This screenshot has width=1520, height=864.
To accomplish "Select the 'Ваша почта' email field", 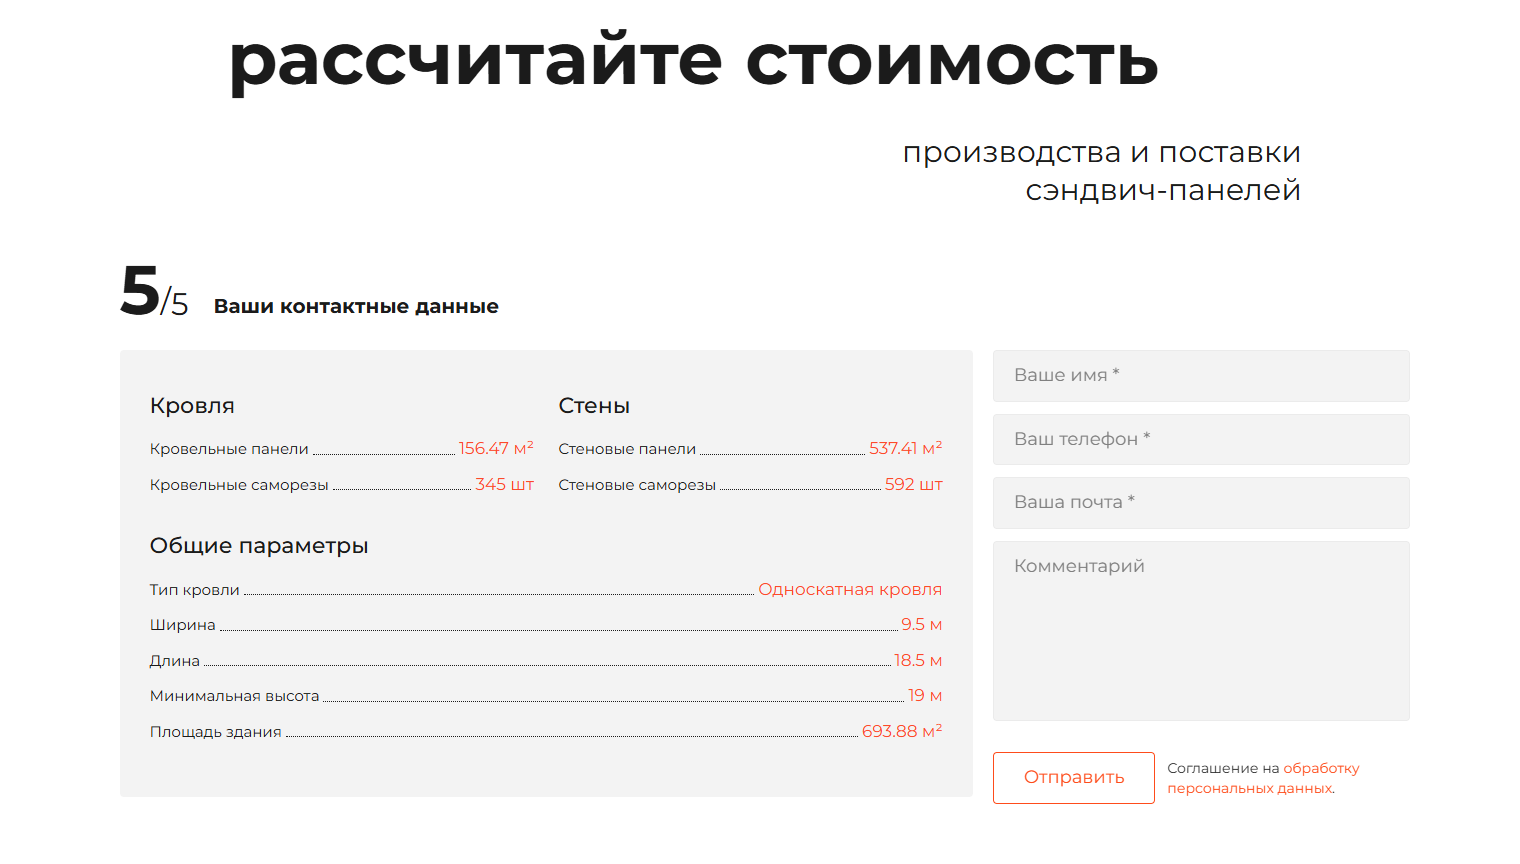I will [x=1201, y=502].
